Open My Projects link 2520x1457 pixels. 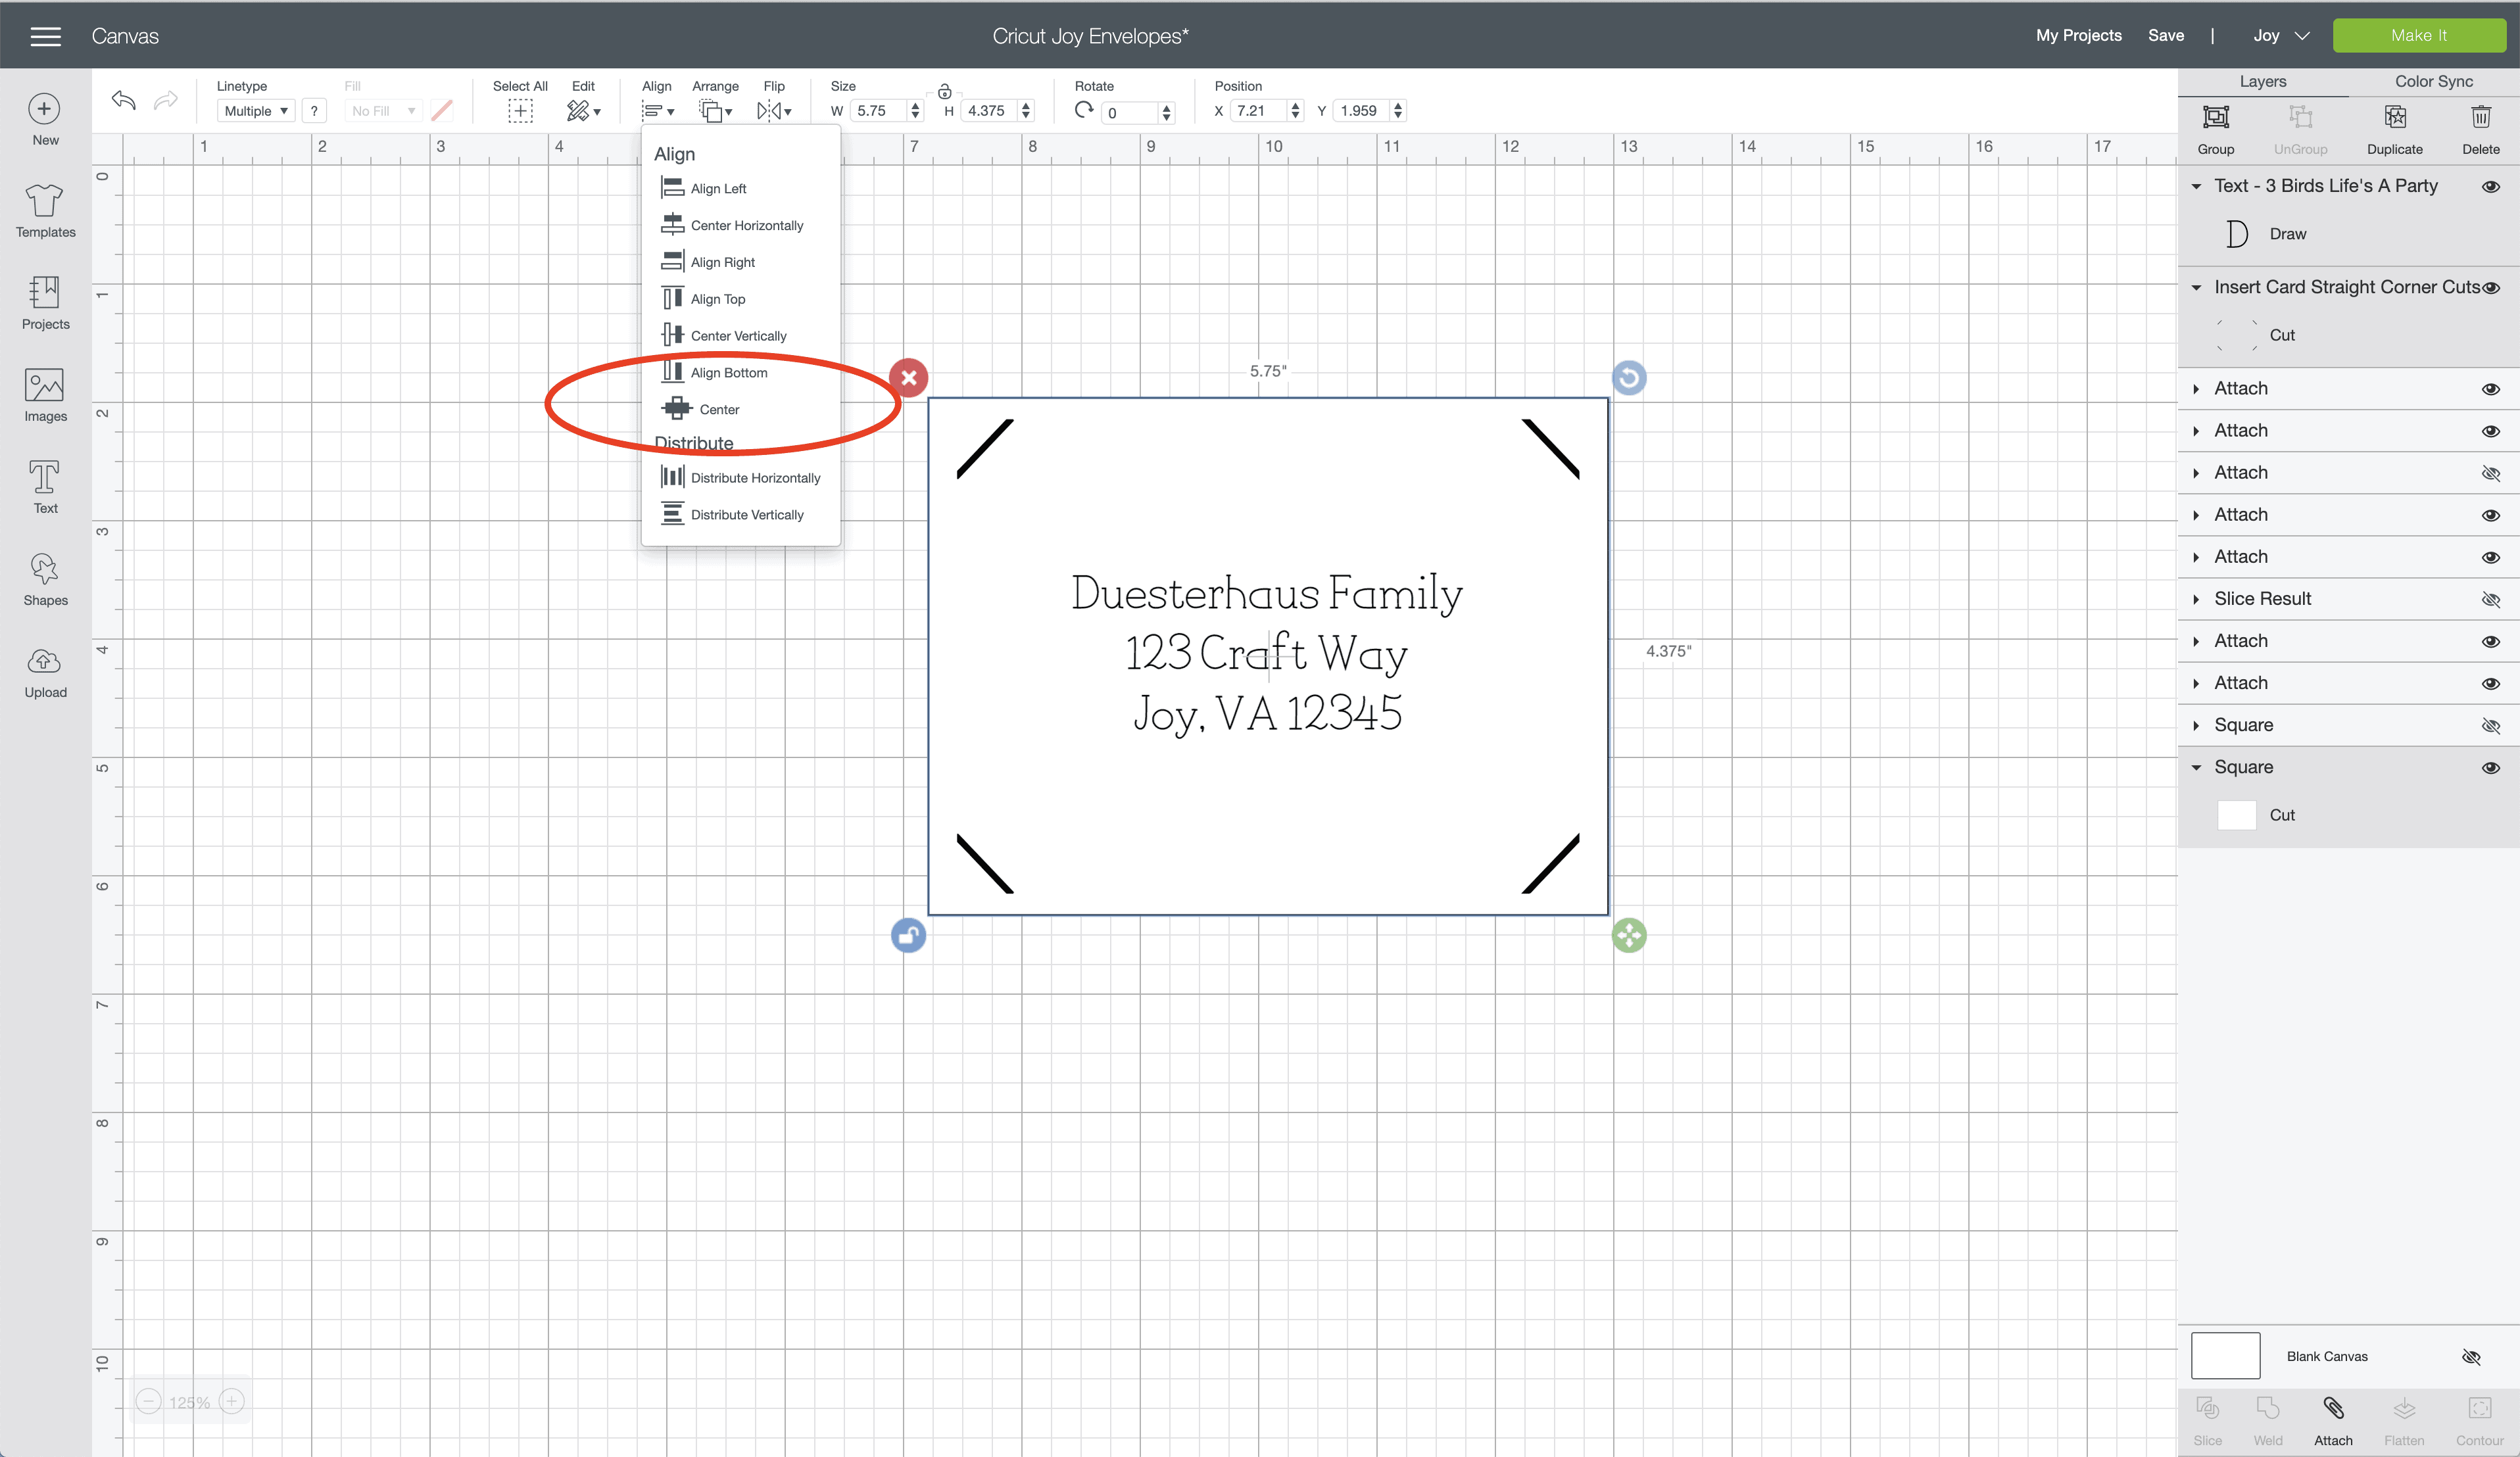point(2078,36)
